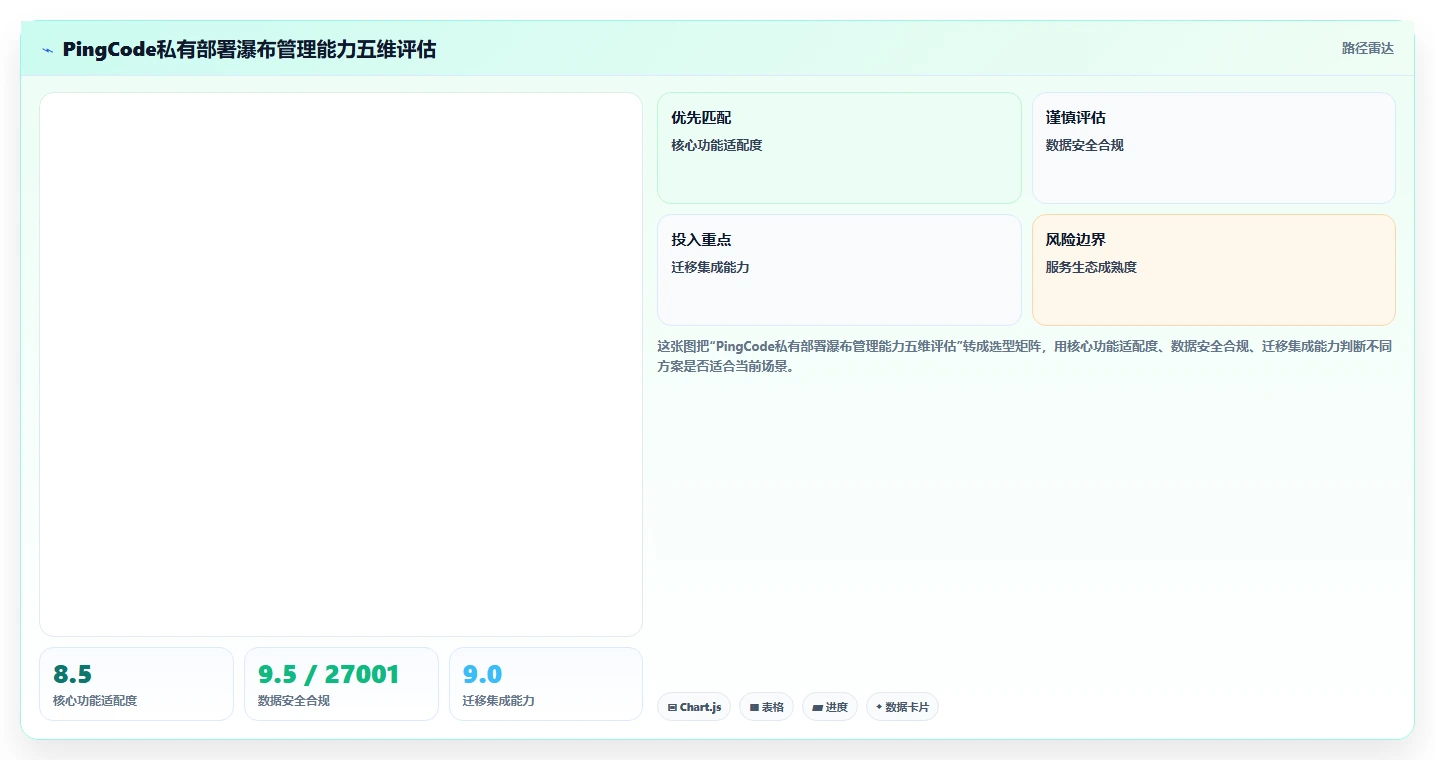
Task: Click the lightning icon beside the PingCode title
Action: point(48,50)
